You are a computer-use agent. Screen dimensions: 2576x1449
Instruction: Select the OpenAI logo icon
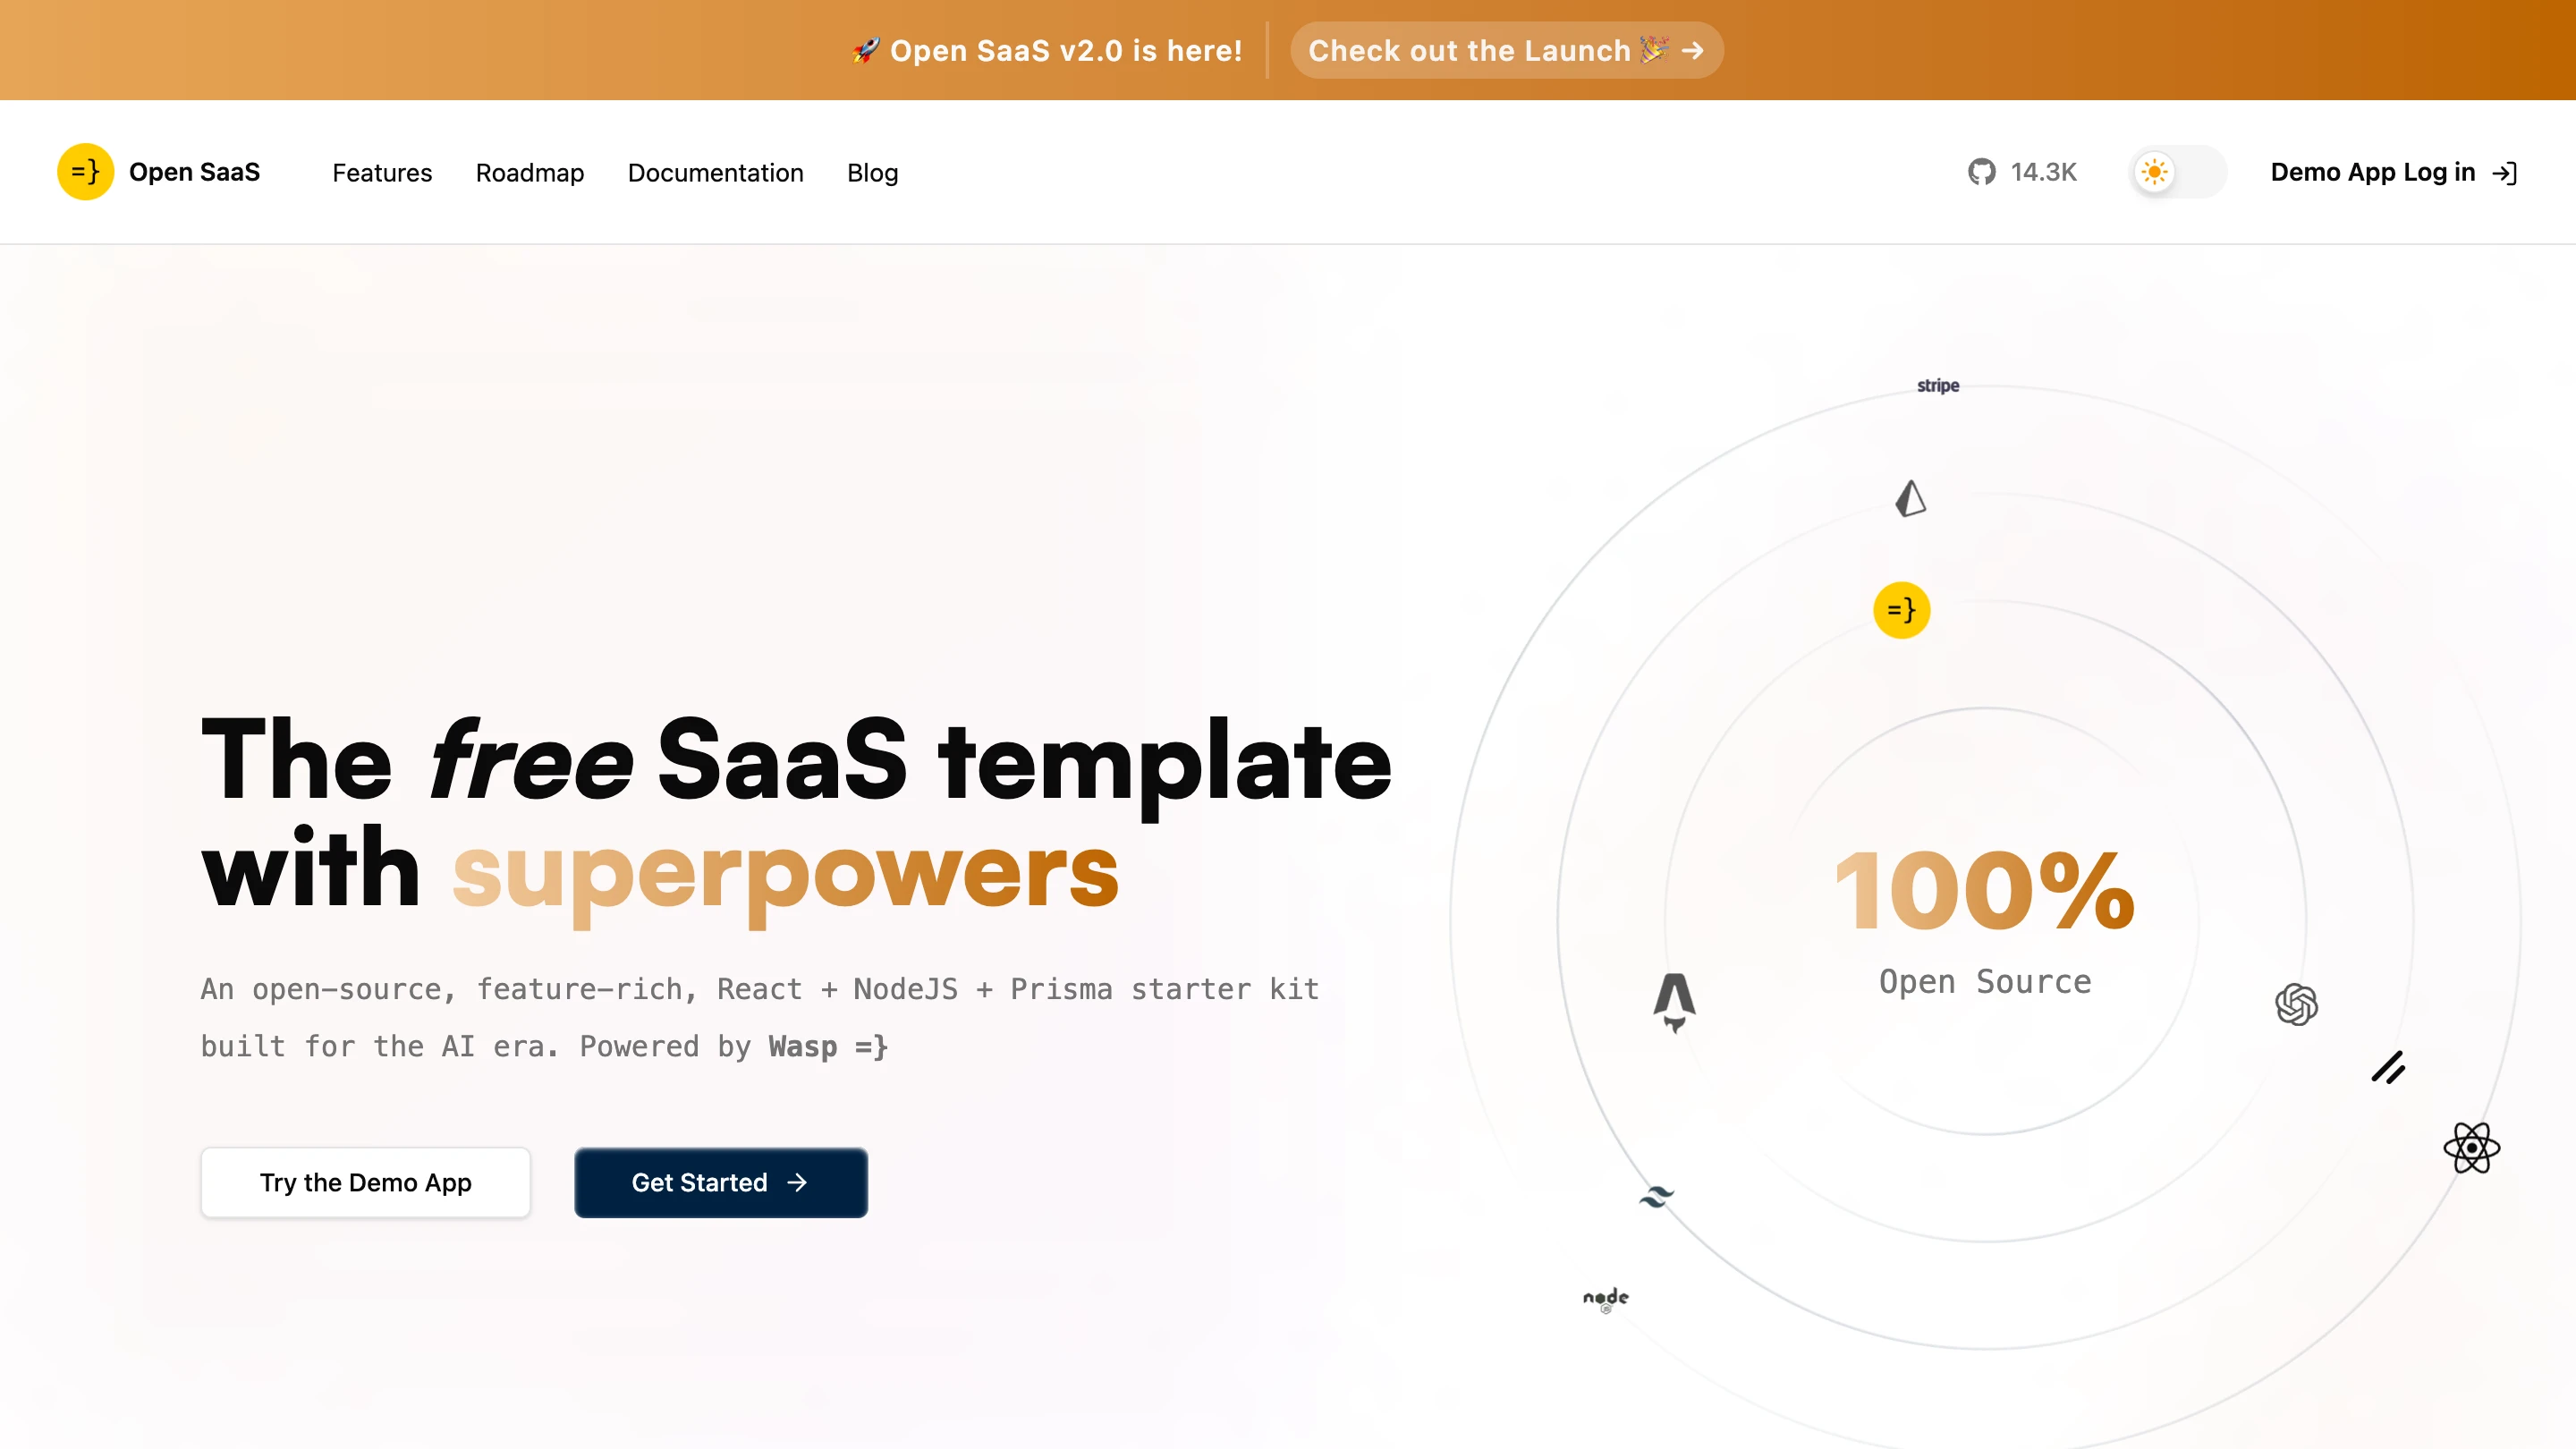pos(2296,1003)
